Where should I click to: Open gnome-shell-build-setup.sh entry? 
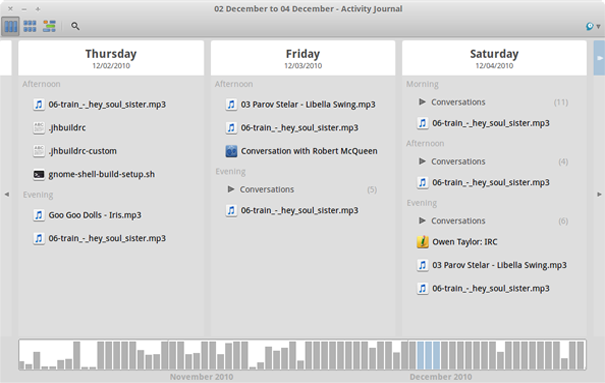coord(101,174)
